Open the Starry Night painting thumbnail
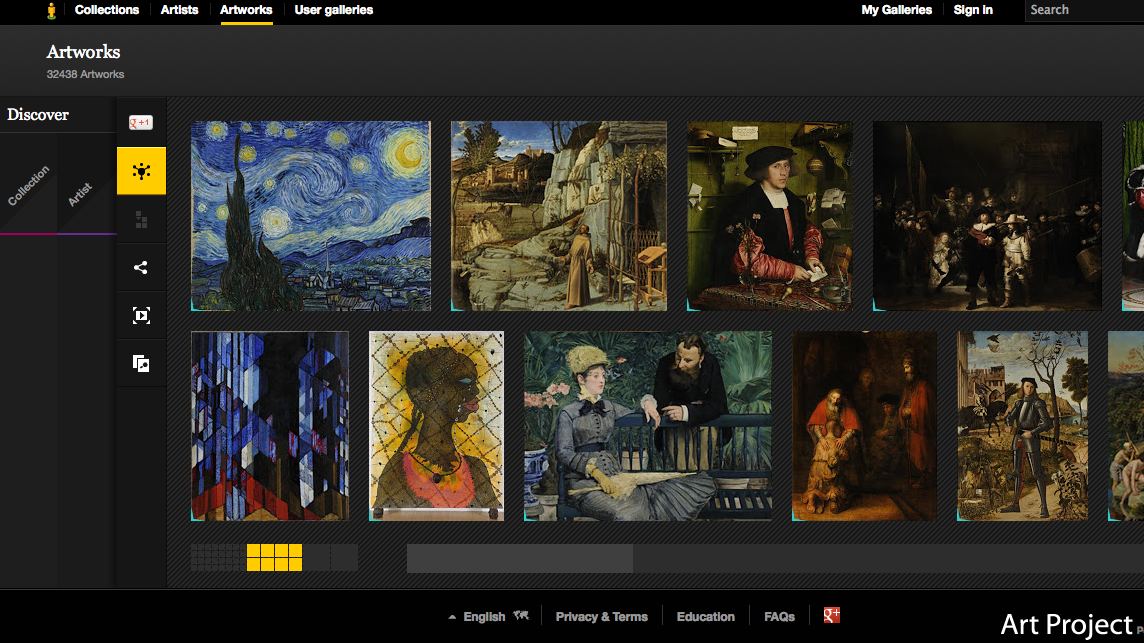The image size is (1144, 643). (x=311, y=216)
